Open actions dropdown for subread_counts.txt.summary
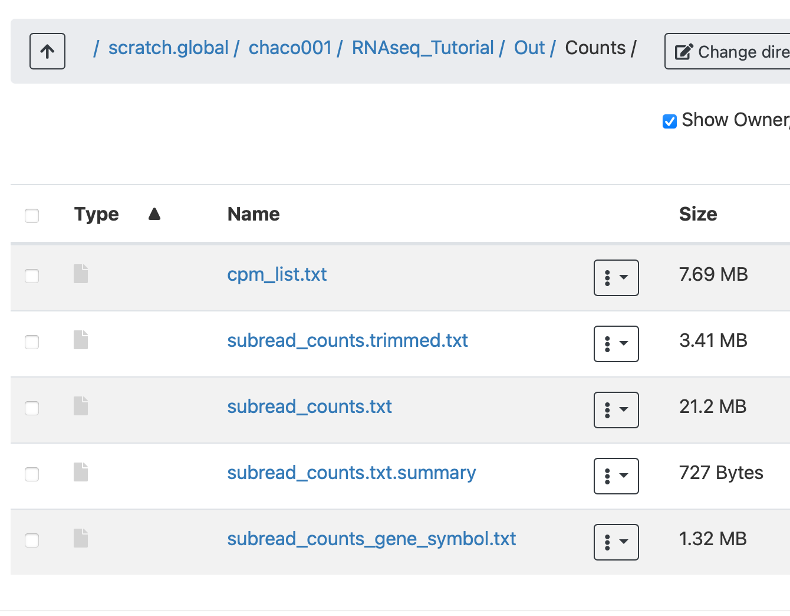Screen dimensions: 790x616 616,476
